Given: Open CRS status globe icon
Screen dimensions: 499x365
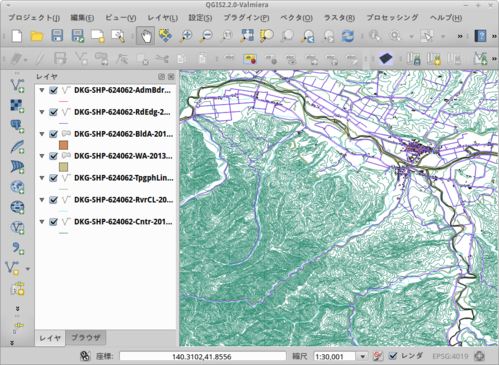Looking at the screenshot, I should (479, 356).
